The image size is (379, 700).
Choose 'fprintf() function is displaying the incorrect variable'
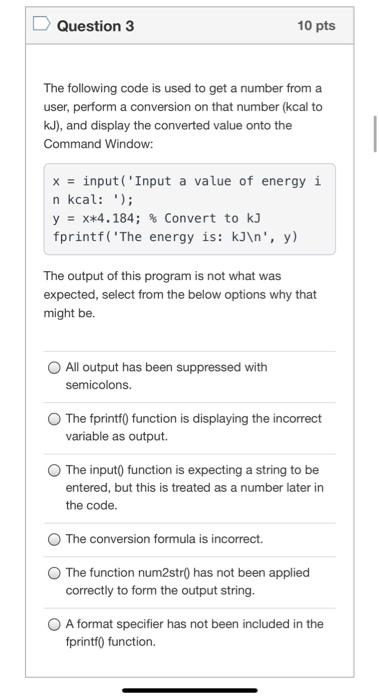[54, 419]
